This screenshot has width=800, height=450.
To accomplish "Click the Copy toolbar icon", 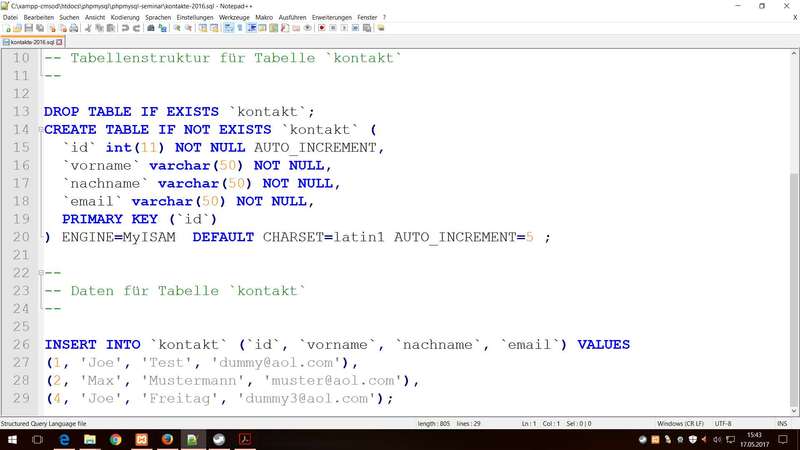I will tap(99, 28).
